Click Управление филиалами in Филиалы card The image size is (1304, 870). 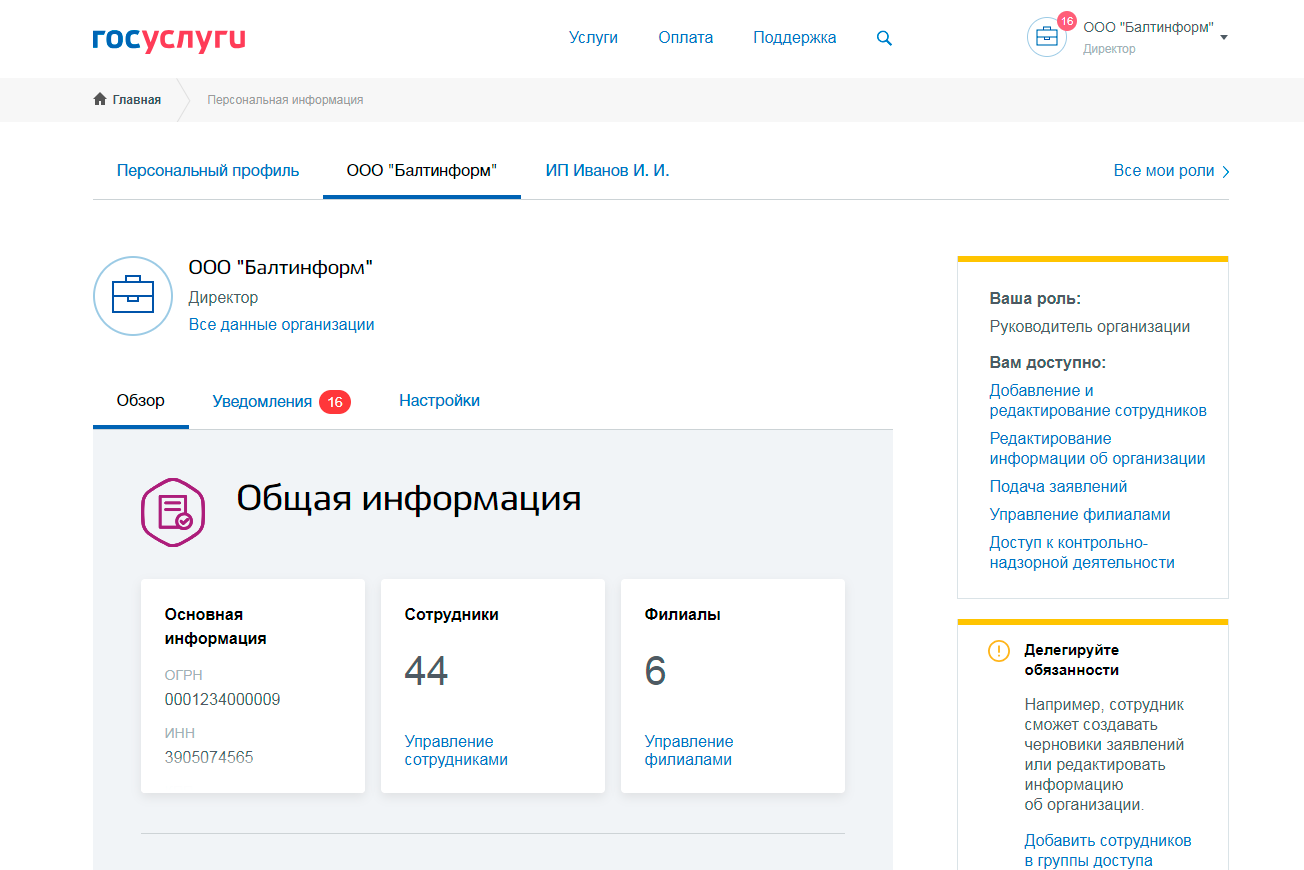[x=689, y=751]
